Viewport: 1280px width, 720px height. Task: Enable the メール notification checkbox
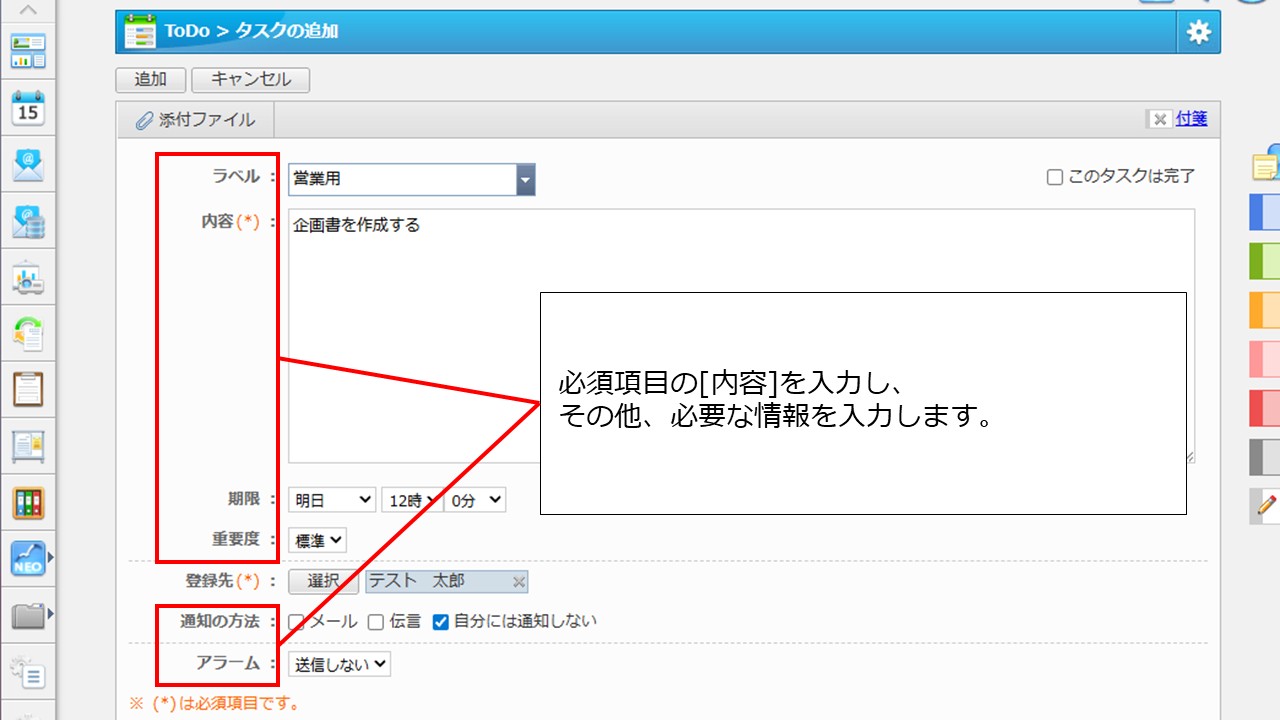296,622
